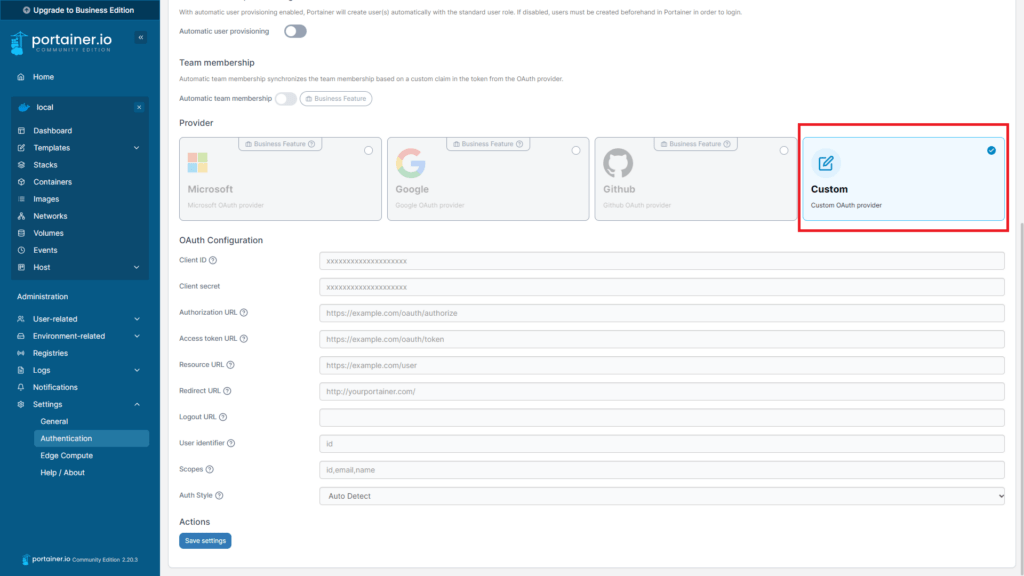Expand the Environment-related submenu chevron
This screenshot has height=576, width=1024.
click(x=137, y=336)
